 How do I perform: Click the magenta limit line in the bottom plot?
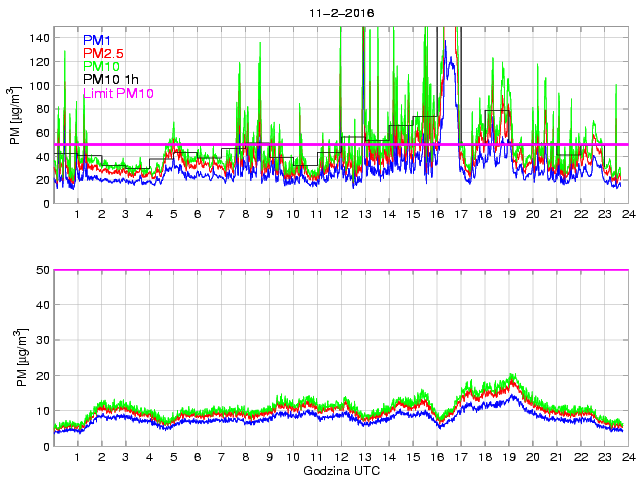tap(340, 270)
